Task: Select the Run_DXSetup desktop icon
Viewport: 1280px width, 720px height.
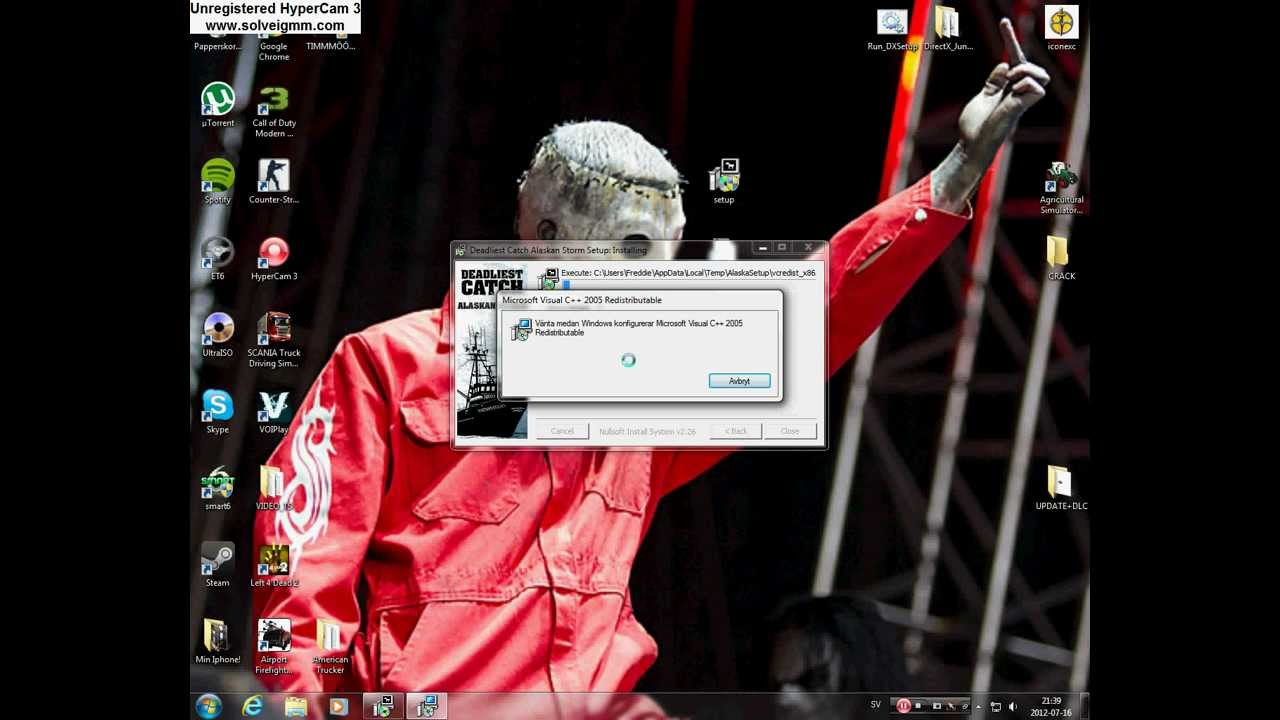Action: (x=892, y=29)
